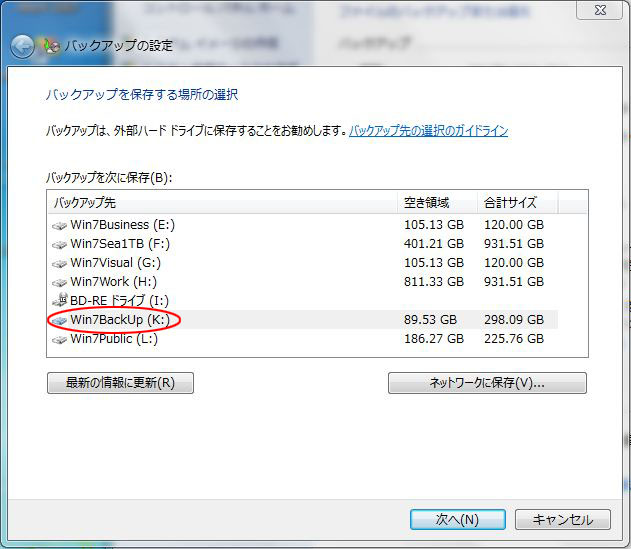The image size is (631, 549).
Task: Select Win7Public (L:) drive name
Action: 114,338
